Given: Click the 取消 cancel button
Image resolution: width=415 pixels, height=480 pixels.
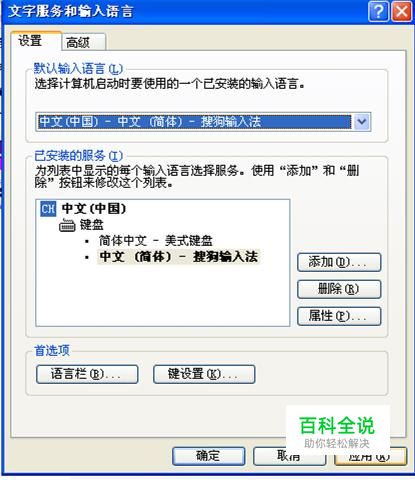Looking at the screenshot, I should pos(289,456).
